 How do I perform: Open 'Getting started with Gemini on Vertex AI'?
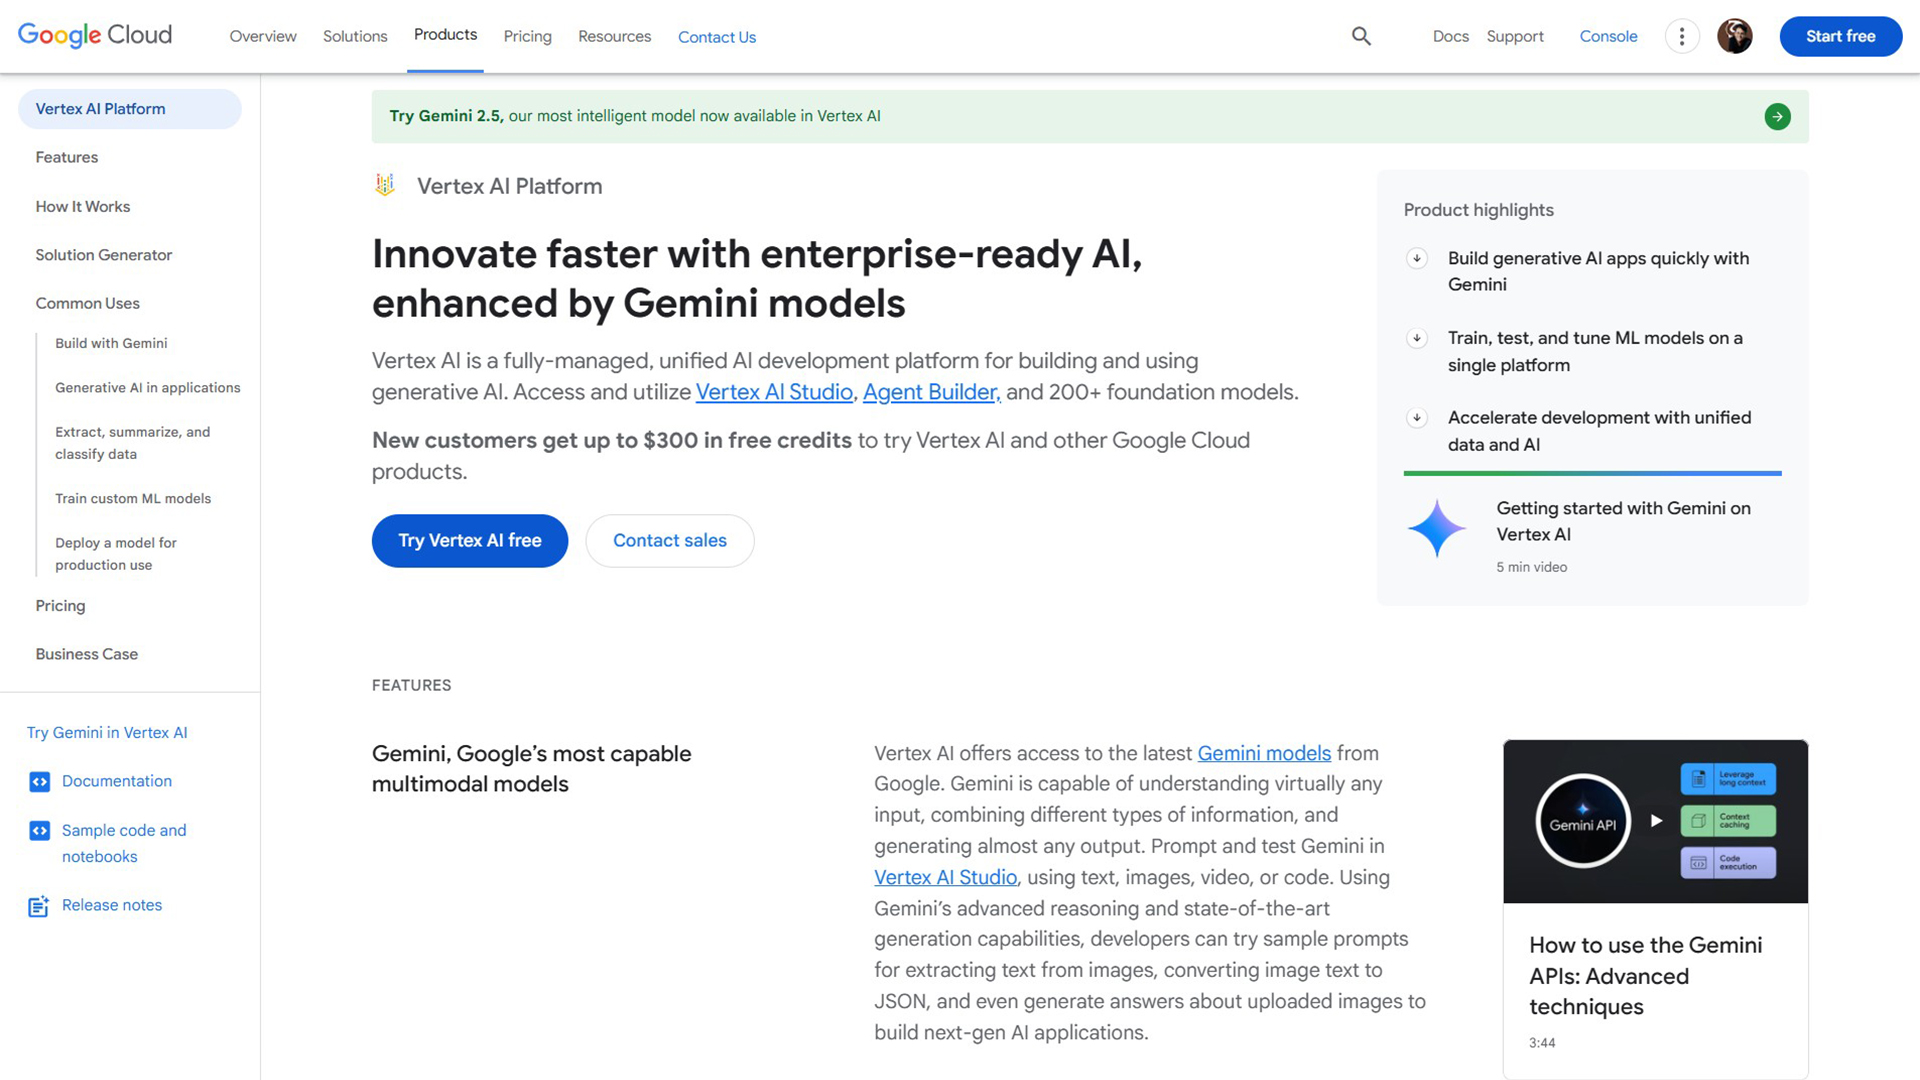[x=1623, y=522]
